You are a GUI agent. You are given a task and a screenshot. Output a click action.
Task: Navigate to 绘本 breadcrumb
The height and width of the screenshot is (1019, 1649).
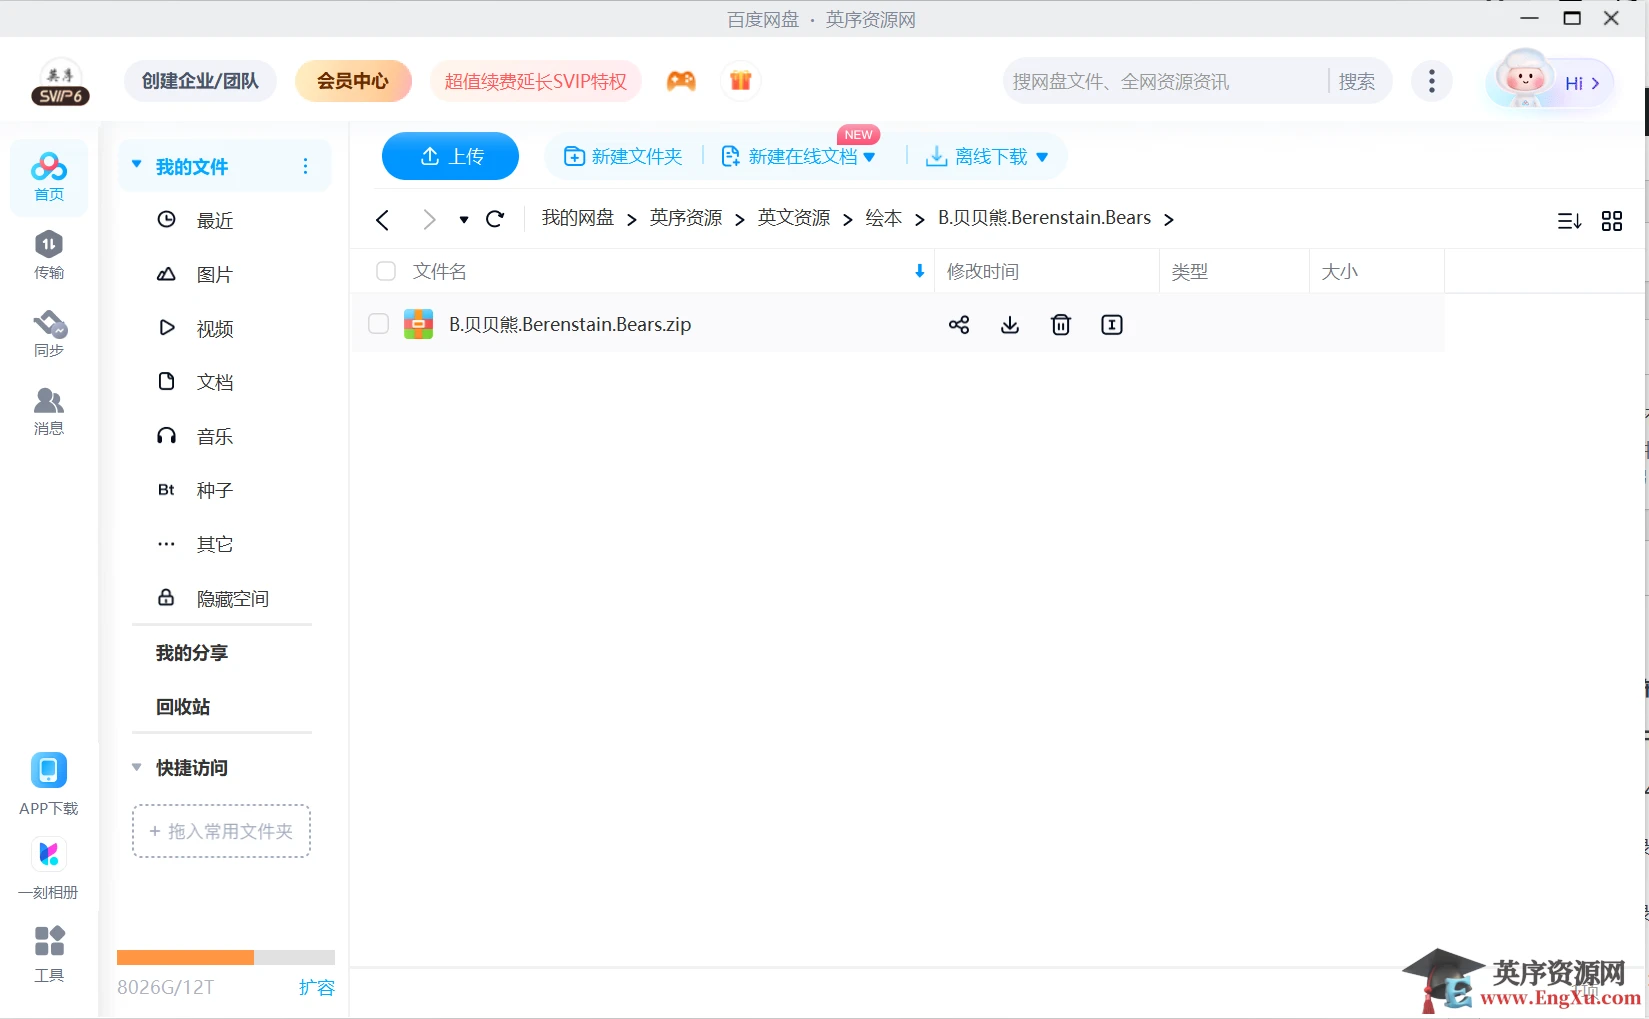point(884,218)
